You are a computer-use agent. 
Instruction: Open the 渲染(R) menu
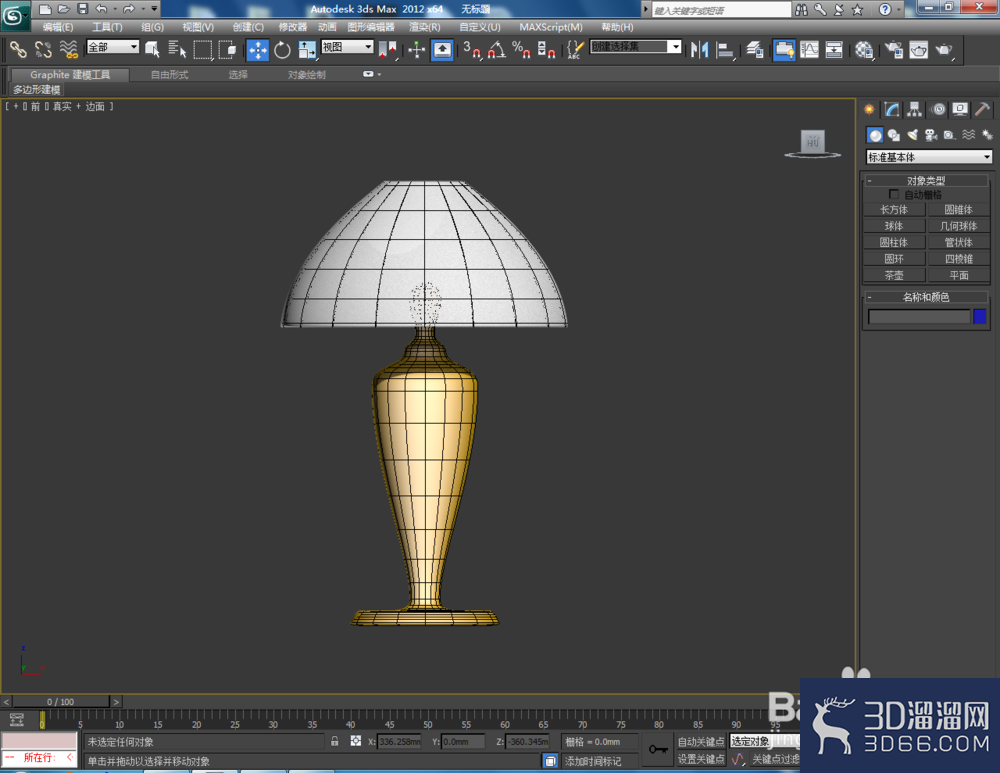pos(425,27)
